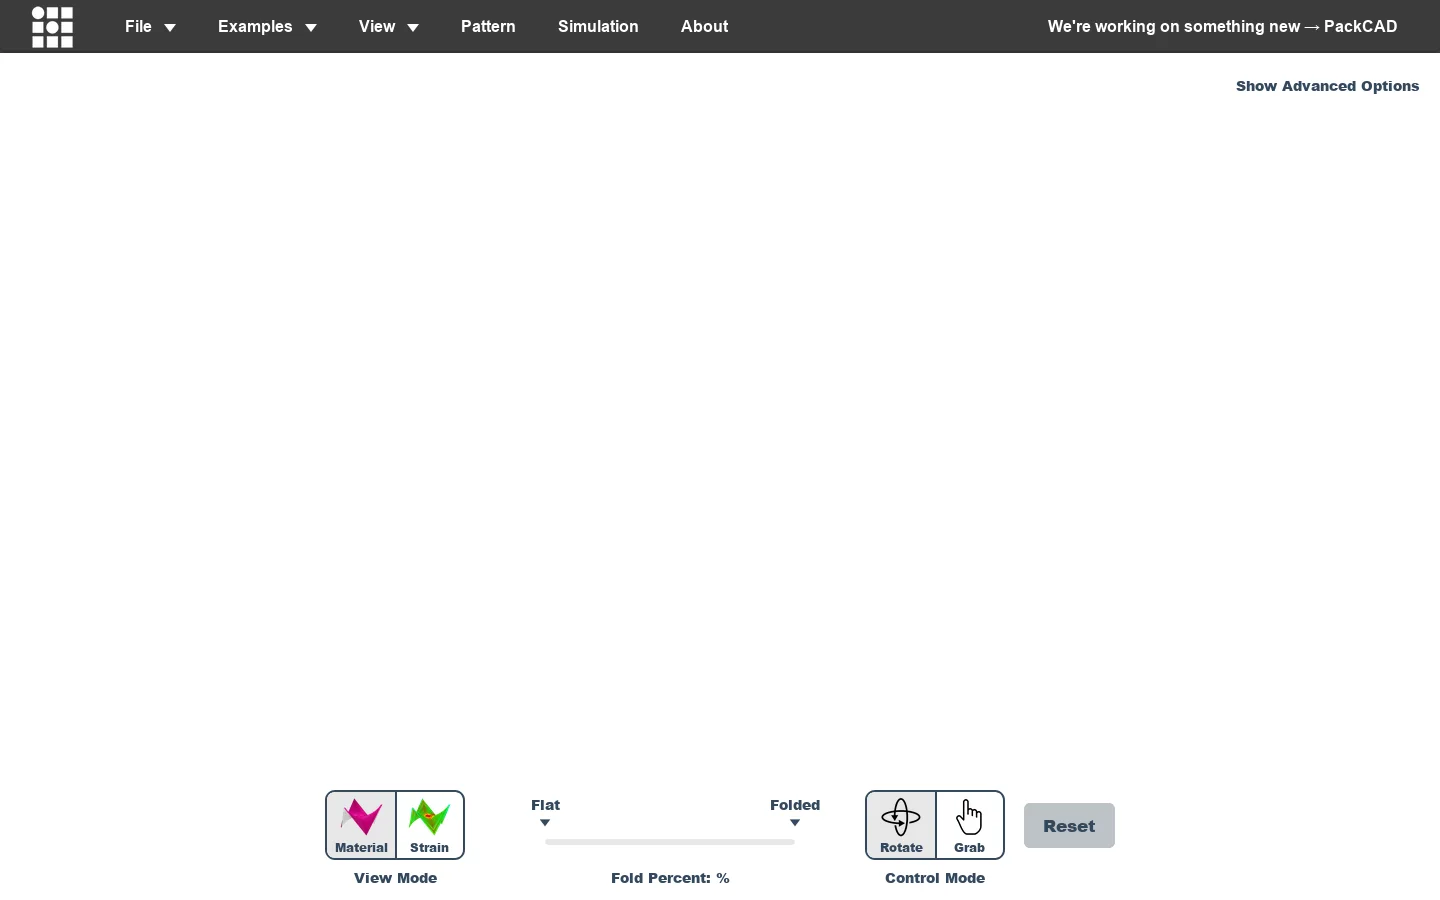1440x900 pixels.
Task: Follow the PackCAD announcement link
Action: pos(1222,27)
